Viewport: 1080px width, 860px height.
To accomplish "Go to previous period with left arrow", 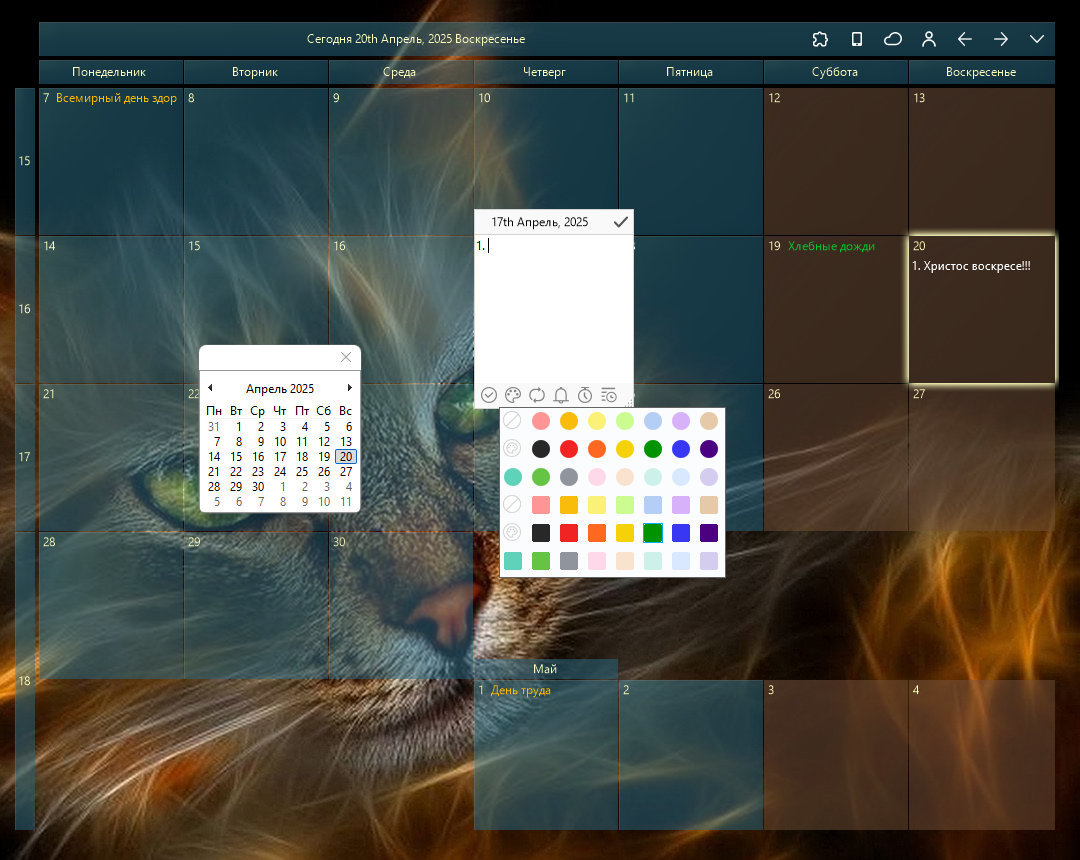I will coord(964,39).
